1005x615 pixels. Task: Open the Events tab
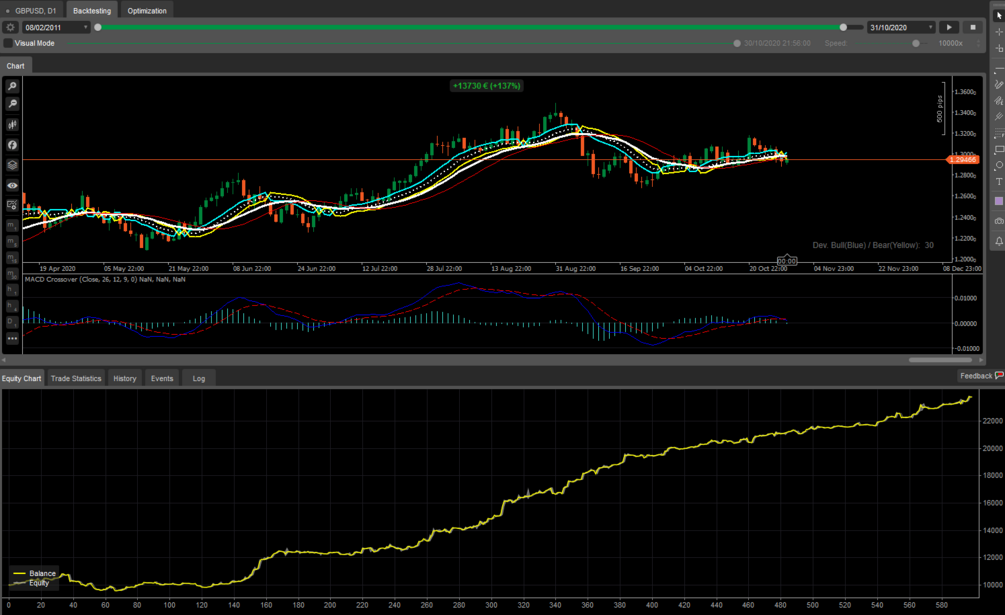tap(162, 379)
